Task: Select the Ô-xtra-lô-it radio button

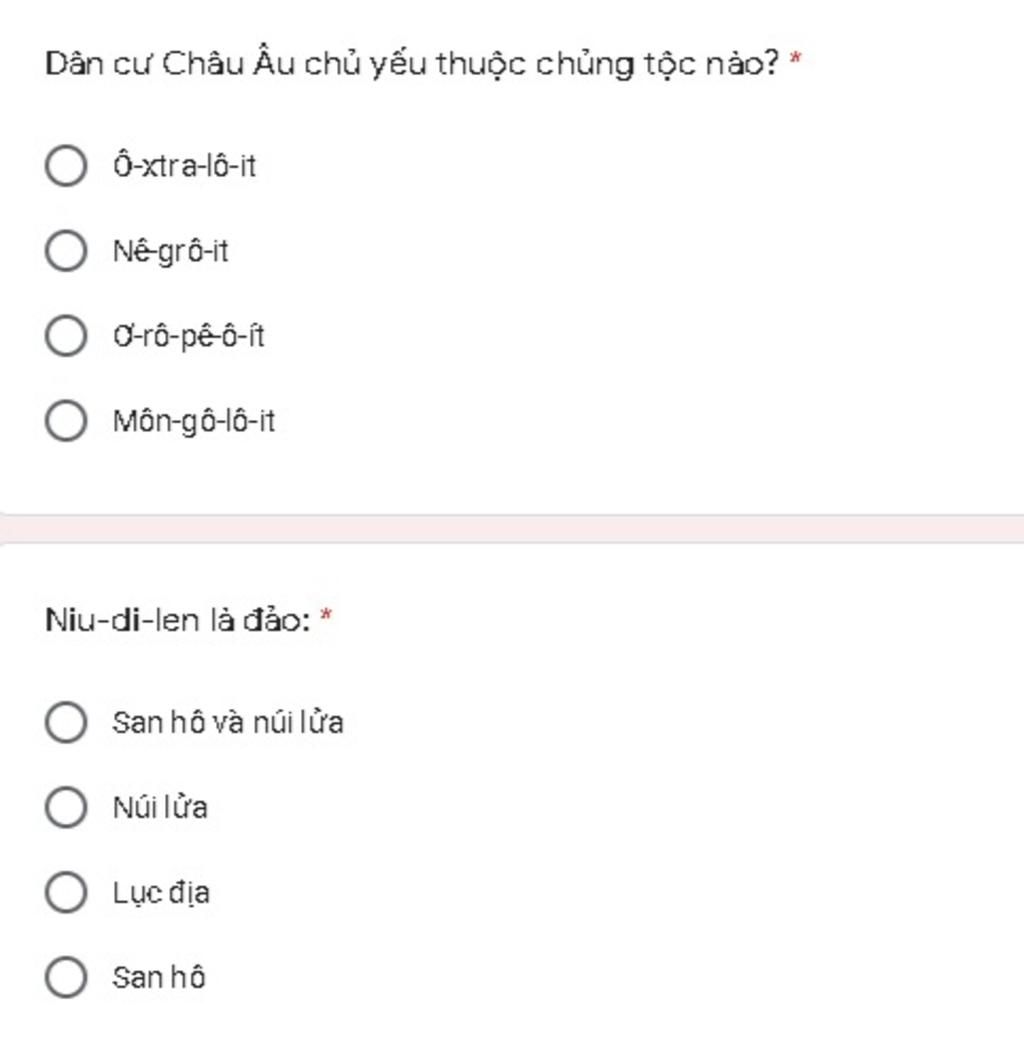Action: pos(66,166)
